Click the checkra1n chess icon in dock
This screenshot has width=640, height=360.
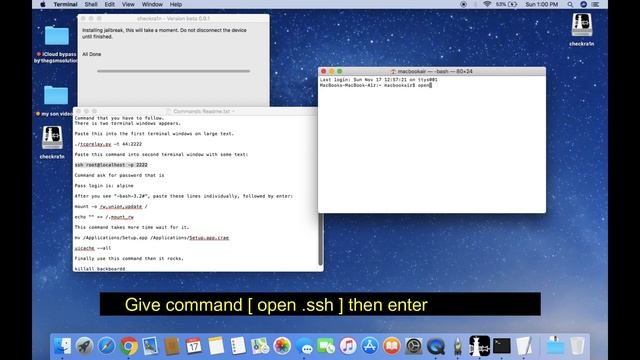coord(479,346)
